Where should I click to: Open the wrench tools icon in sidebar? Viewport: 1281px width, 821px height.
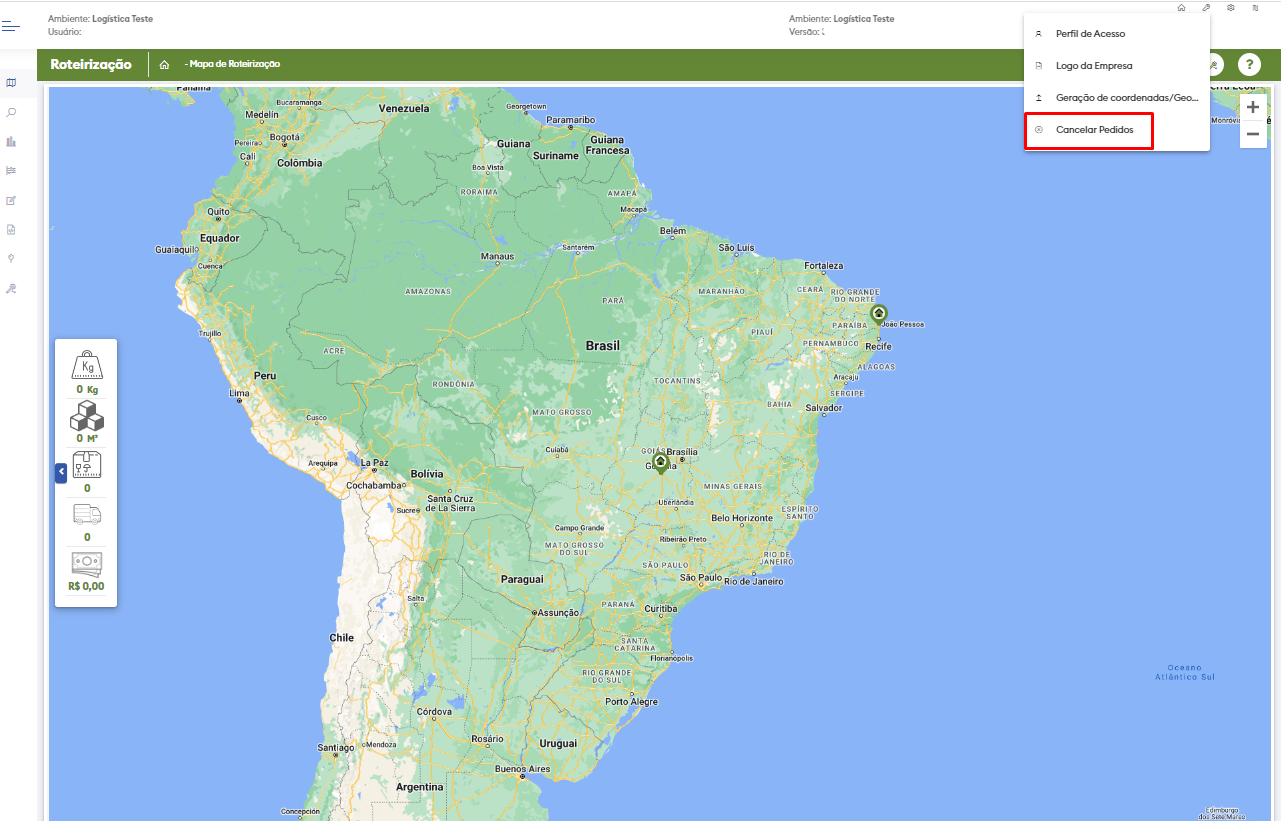pos(11,288)
